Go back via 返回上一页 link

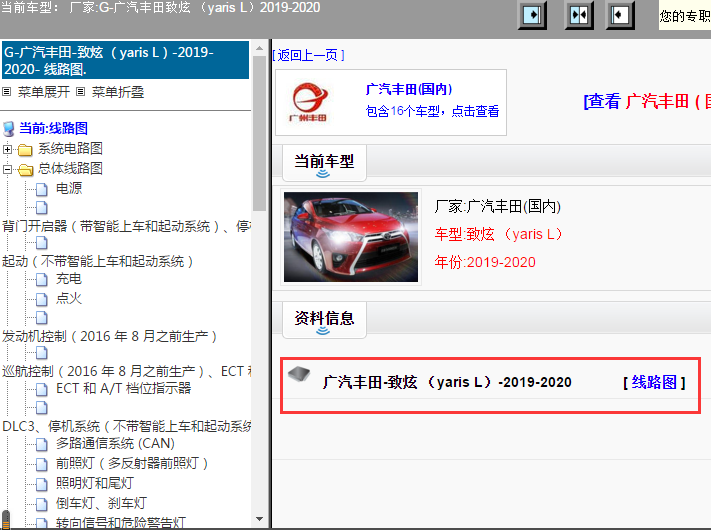308,55
